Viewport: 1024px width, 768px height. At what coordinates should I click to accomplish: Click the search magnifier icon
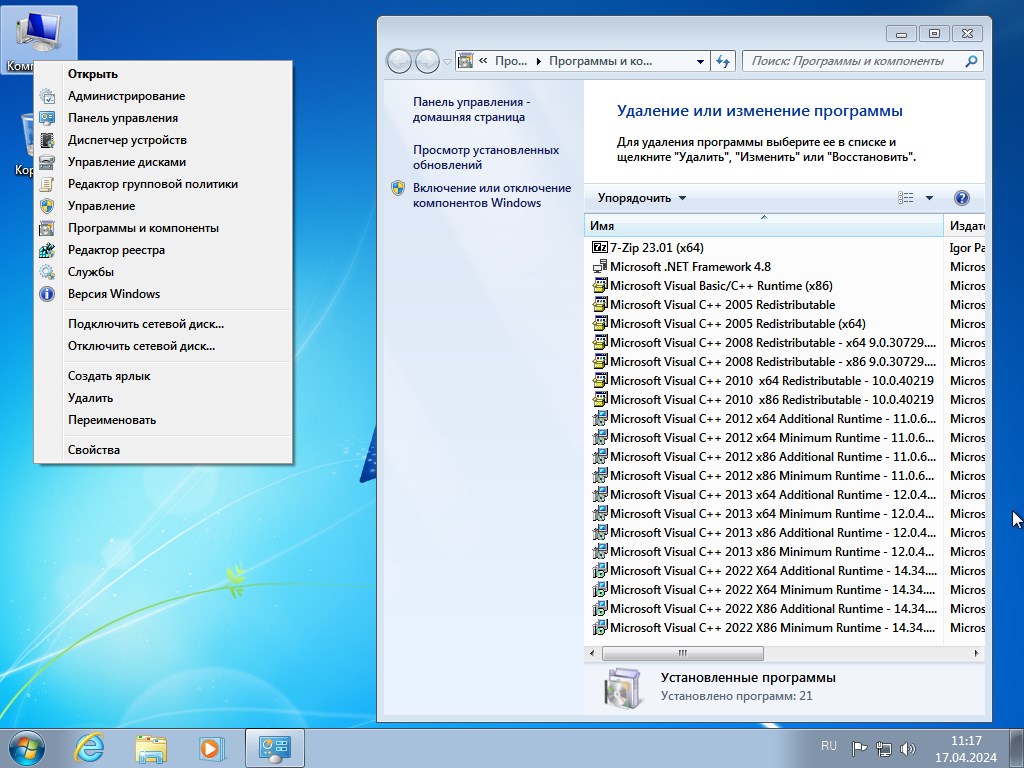pos(971,61)
